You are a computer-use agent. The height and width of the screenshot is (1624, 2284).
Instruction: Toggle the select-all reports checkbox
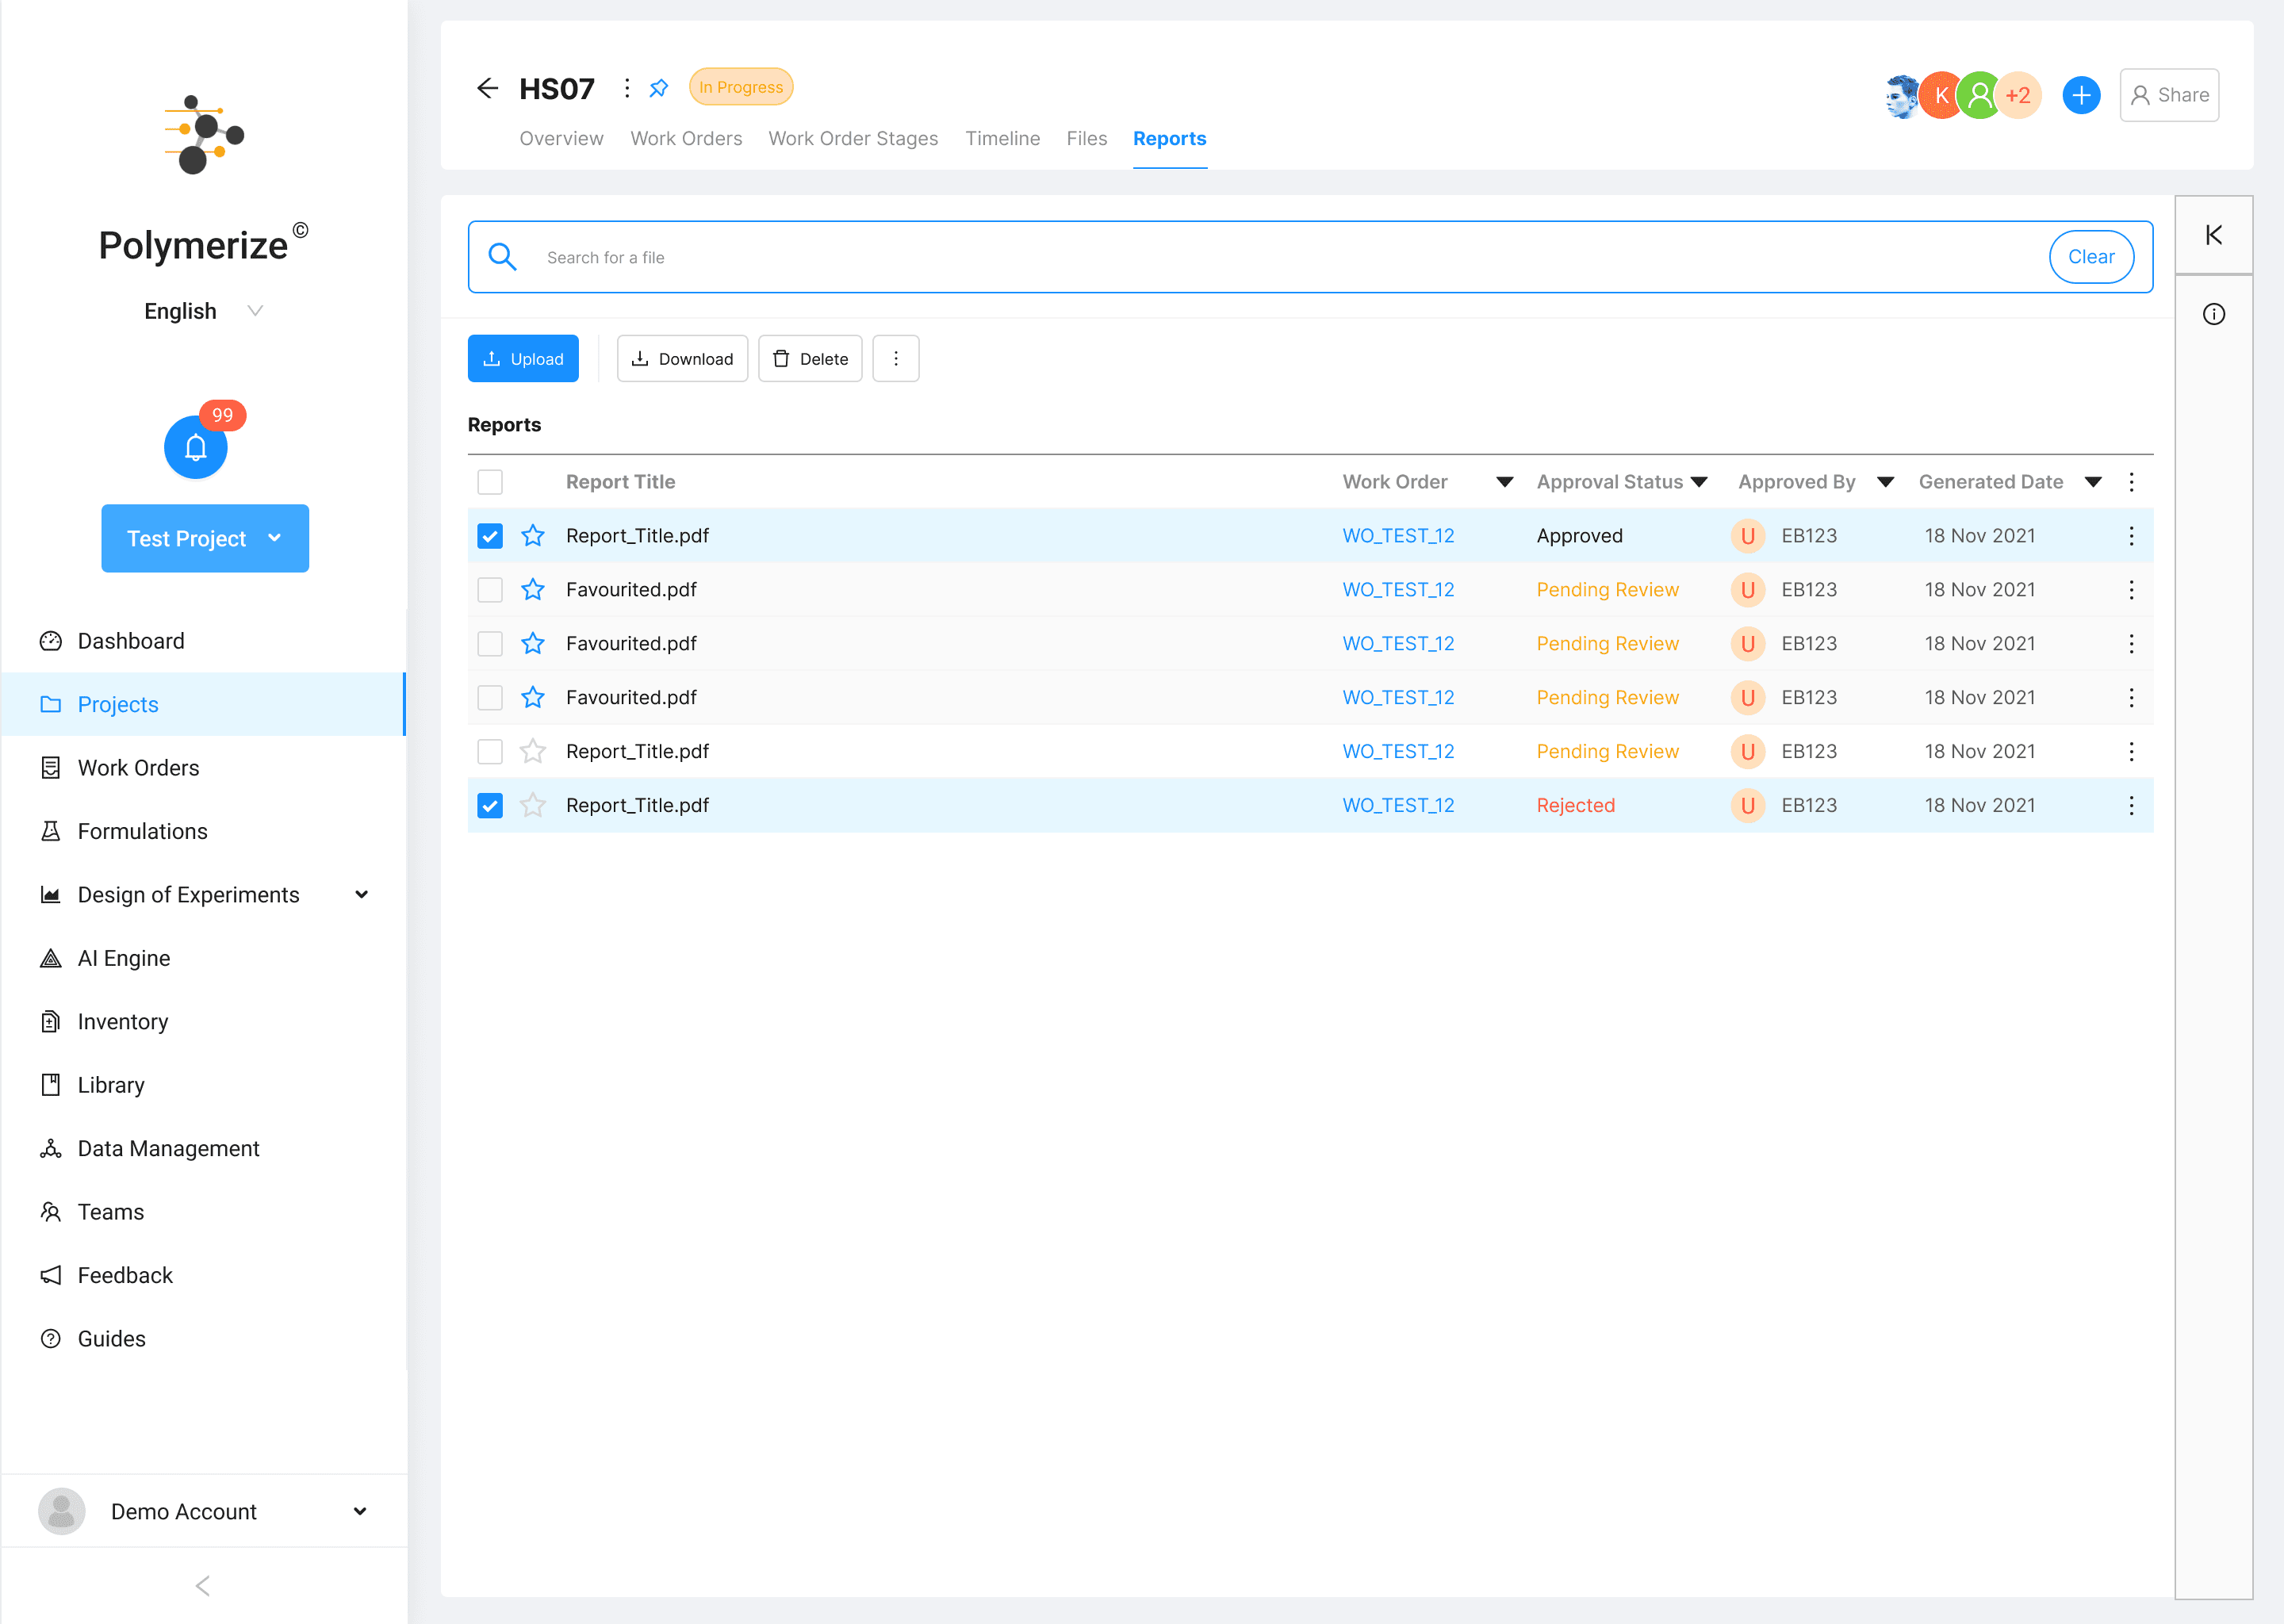(x=490, y=482)
